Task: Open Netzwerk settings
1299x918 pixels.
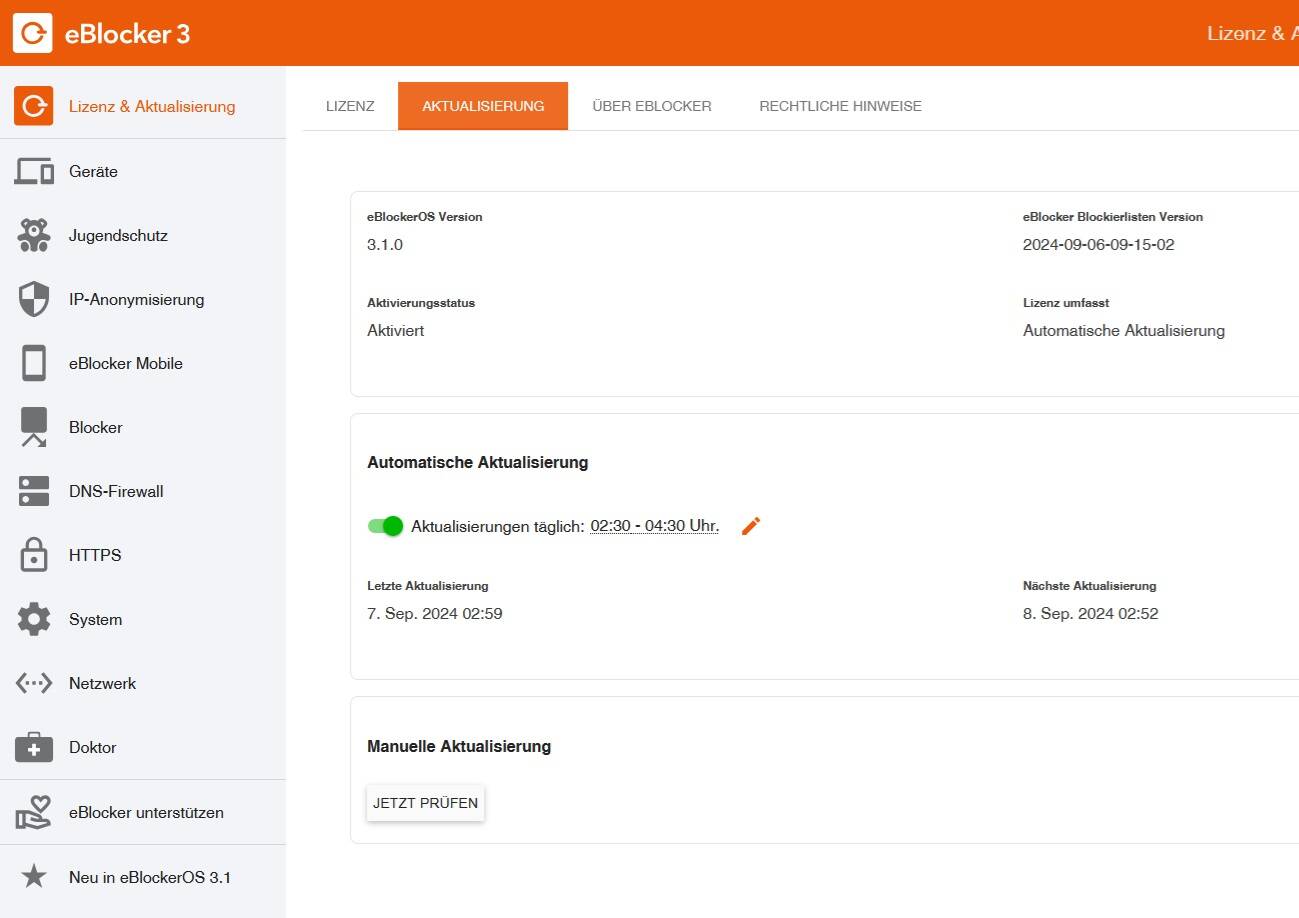Action: click(x=143, y=684)
